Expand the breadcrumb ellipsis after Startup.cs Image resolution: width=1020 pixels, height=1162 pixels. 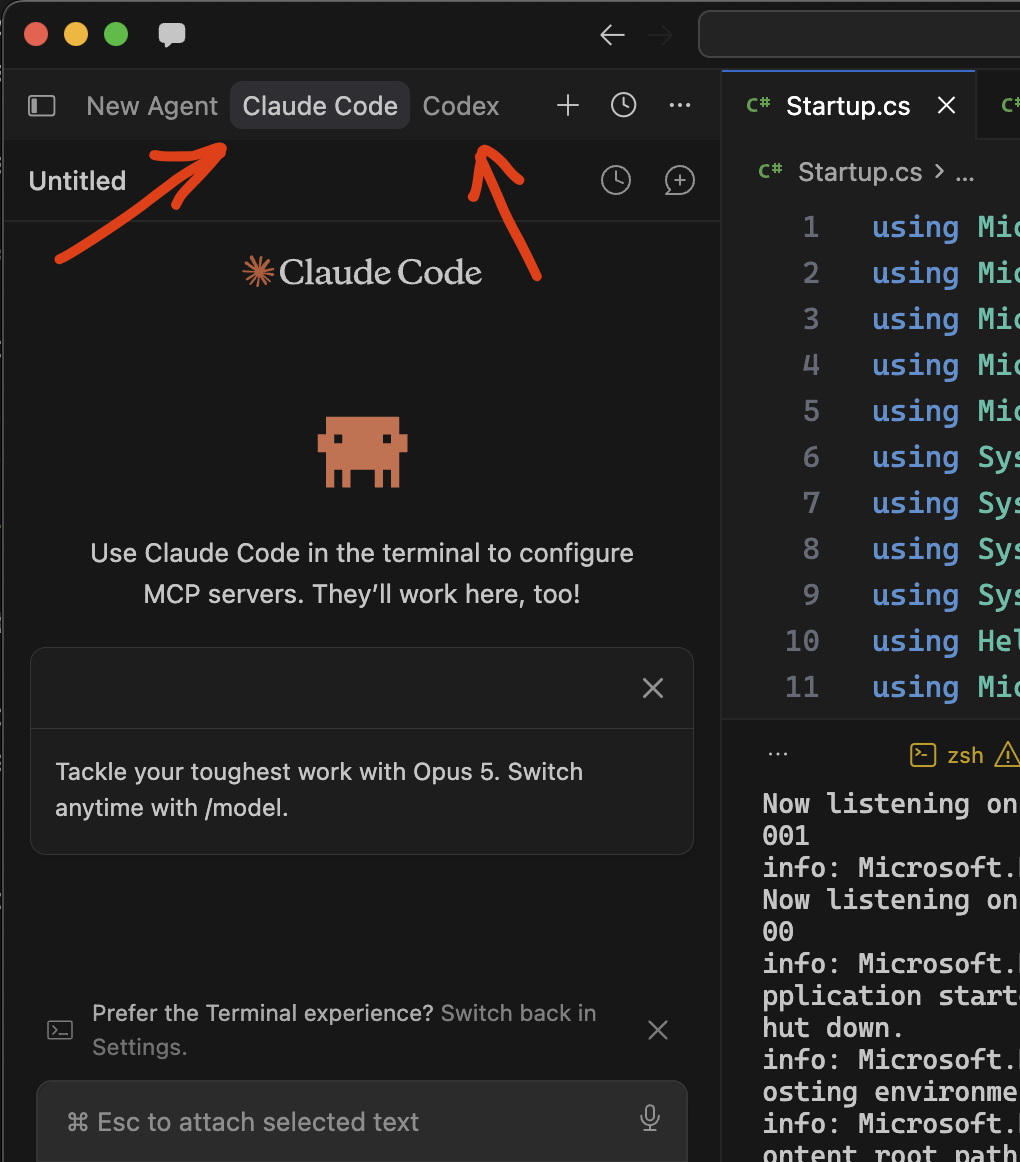964,176
